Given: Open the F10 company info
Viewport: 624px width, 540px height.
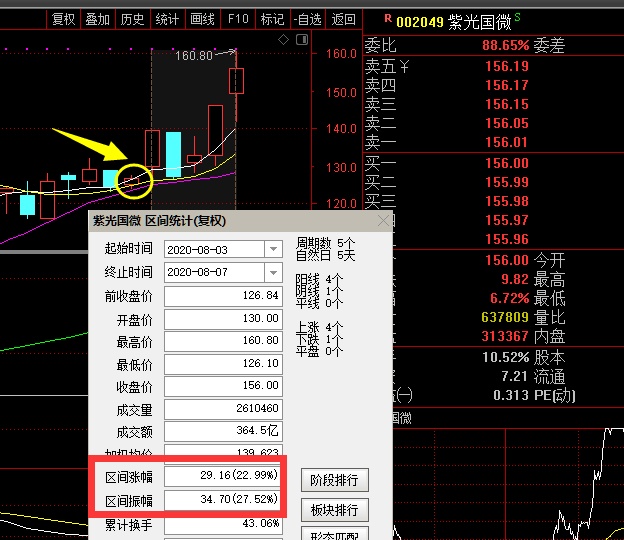Looking at the screenshot, I should (238, 19).
